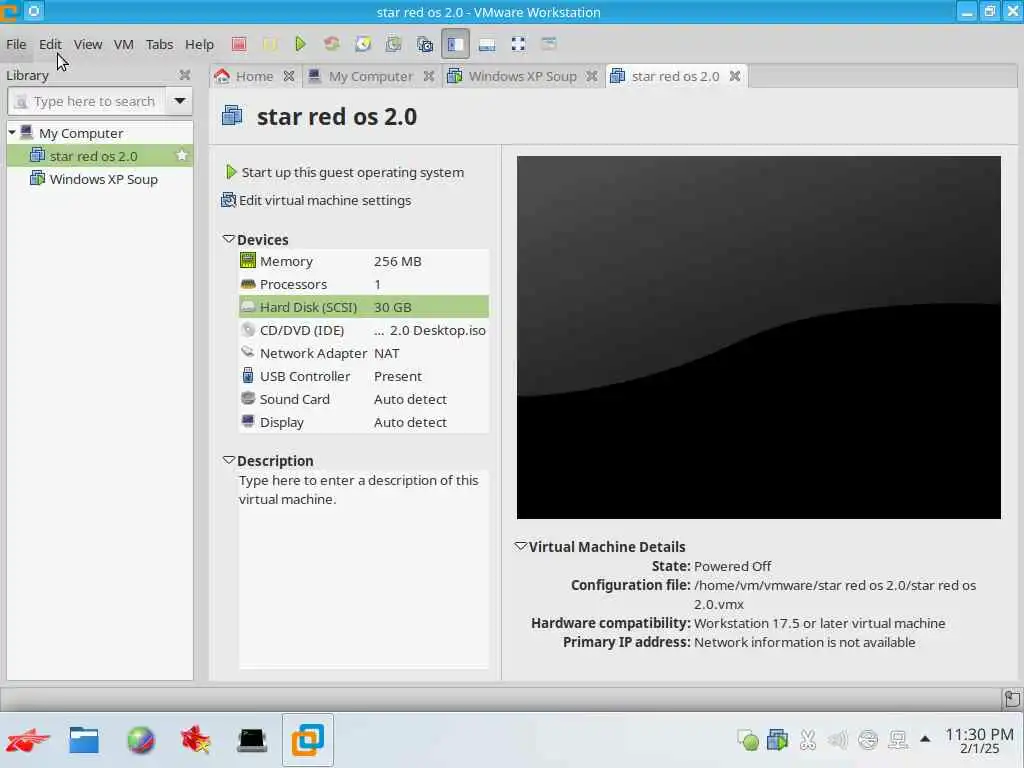Open the file manager taskbar icon
Screen dimensions: 1024x768
coord(84,740)
